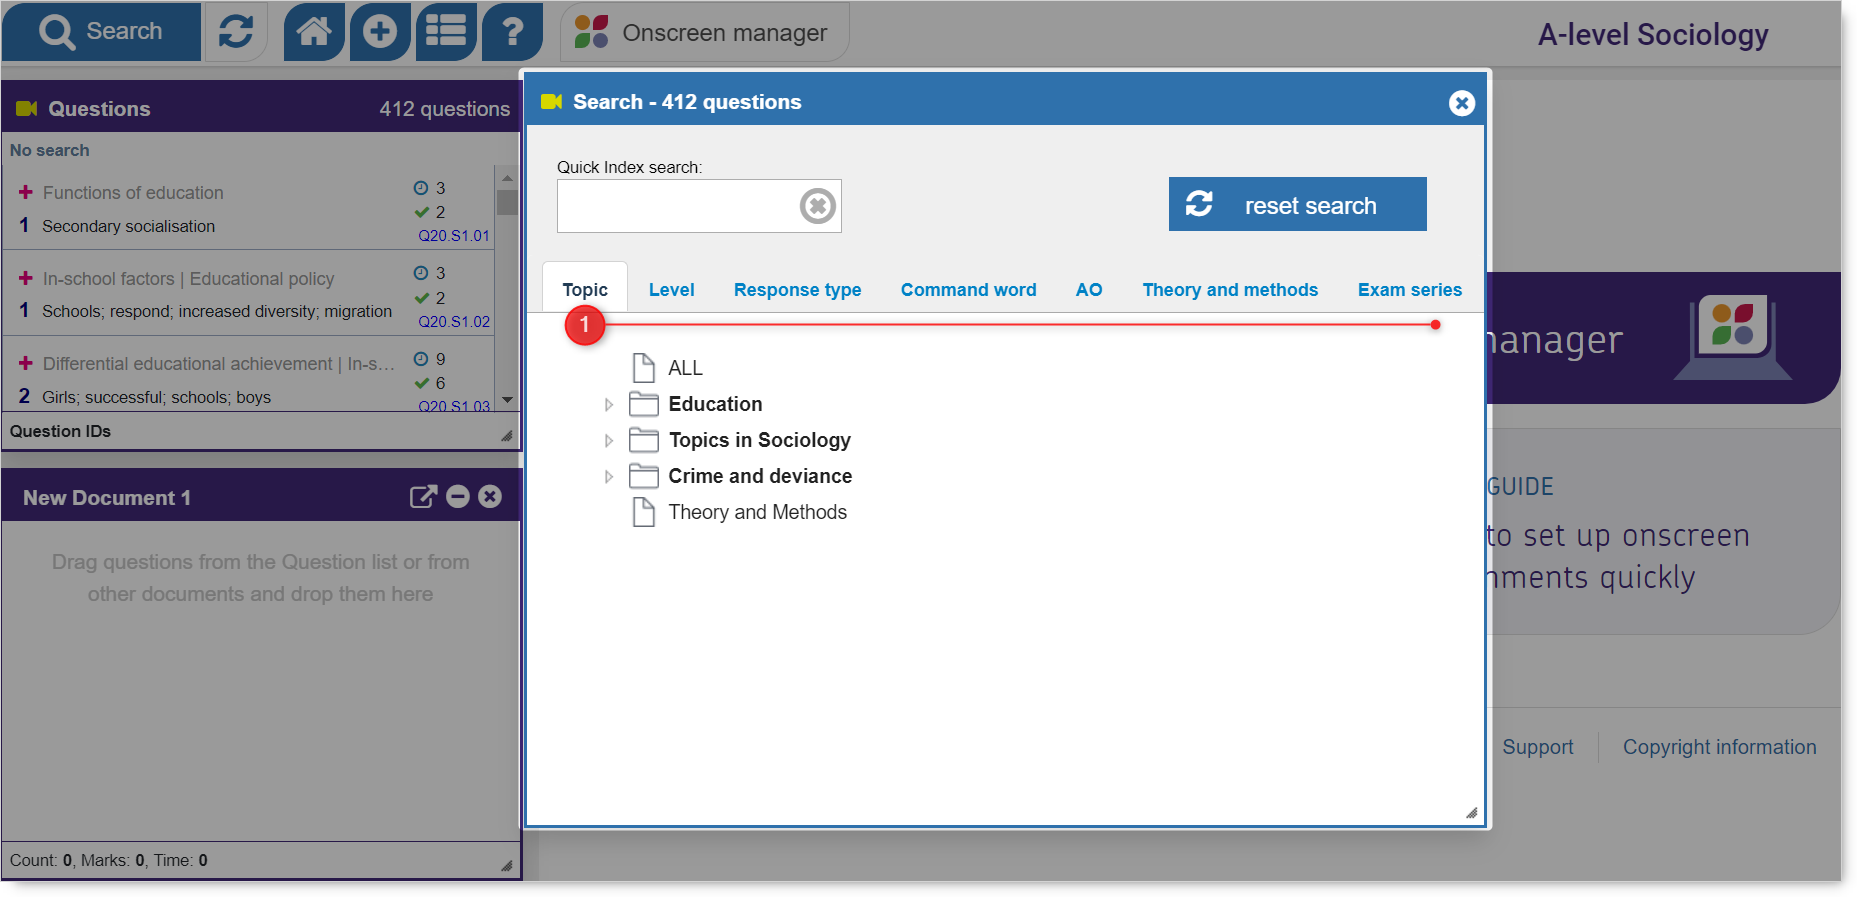Switch to the Level tab
Image resolution: width=1857 pixels, height=897 pixels.
671,290
